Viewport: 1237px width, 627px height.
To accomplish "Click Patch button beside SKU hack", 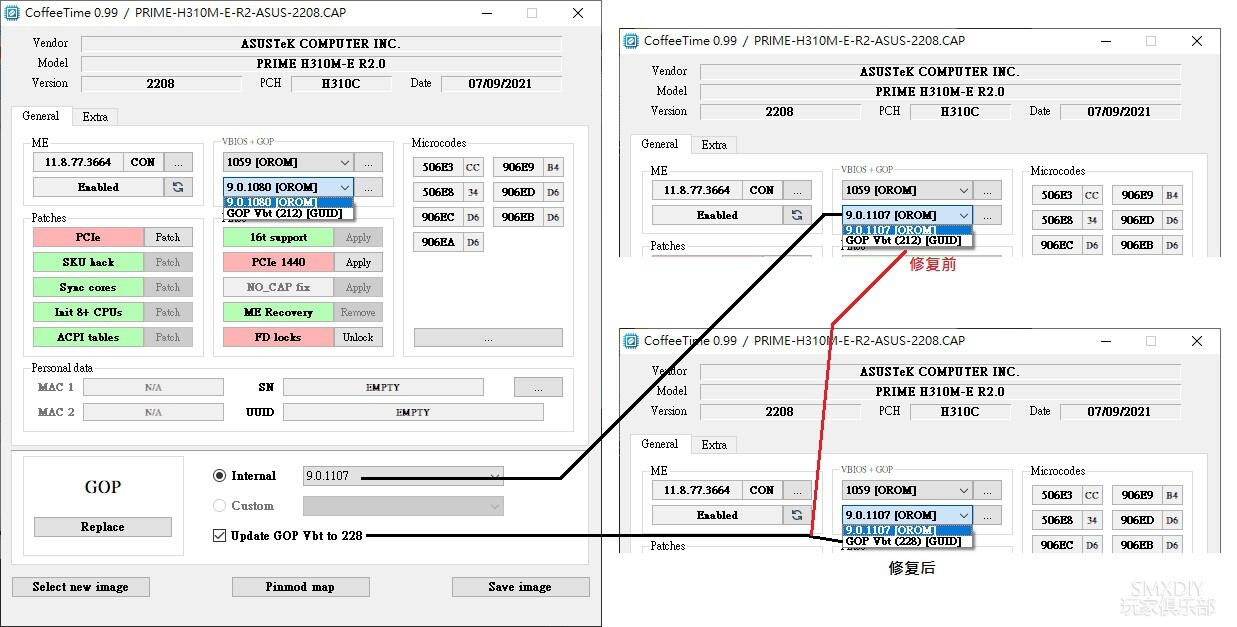I will click(168, 262).
